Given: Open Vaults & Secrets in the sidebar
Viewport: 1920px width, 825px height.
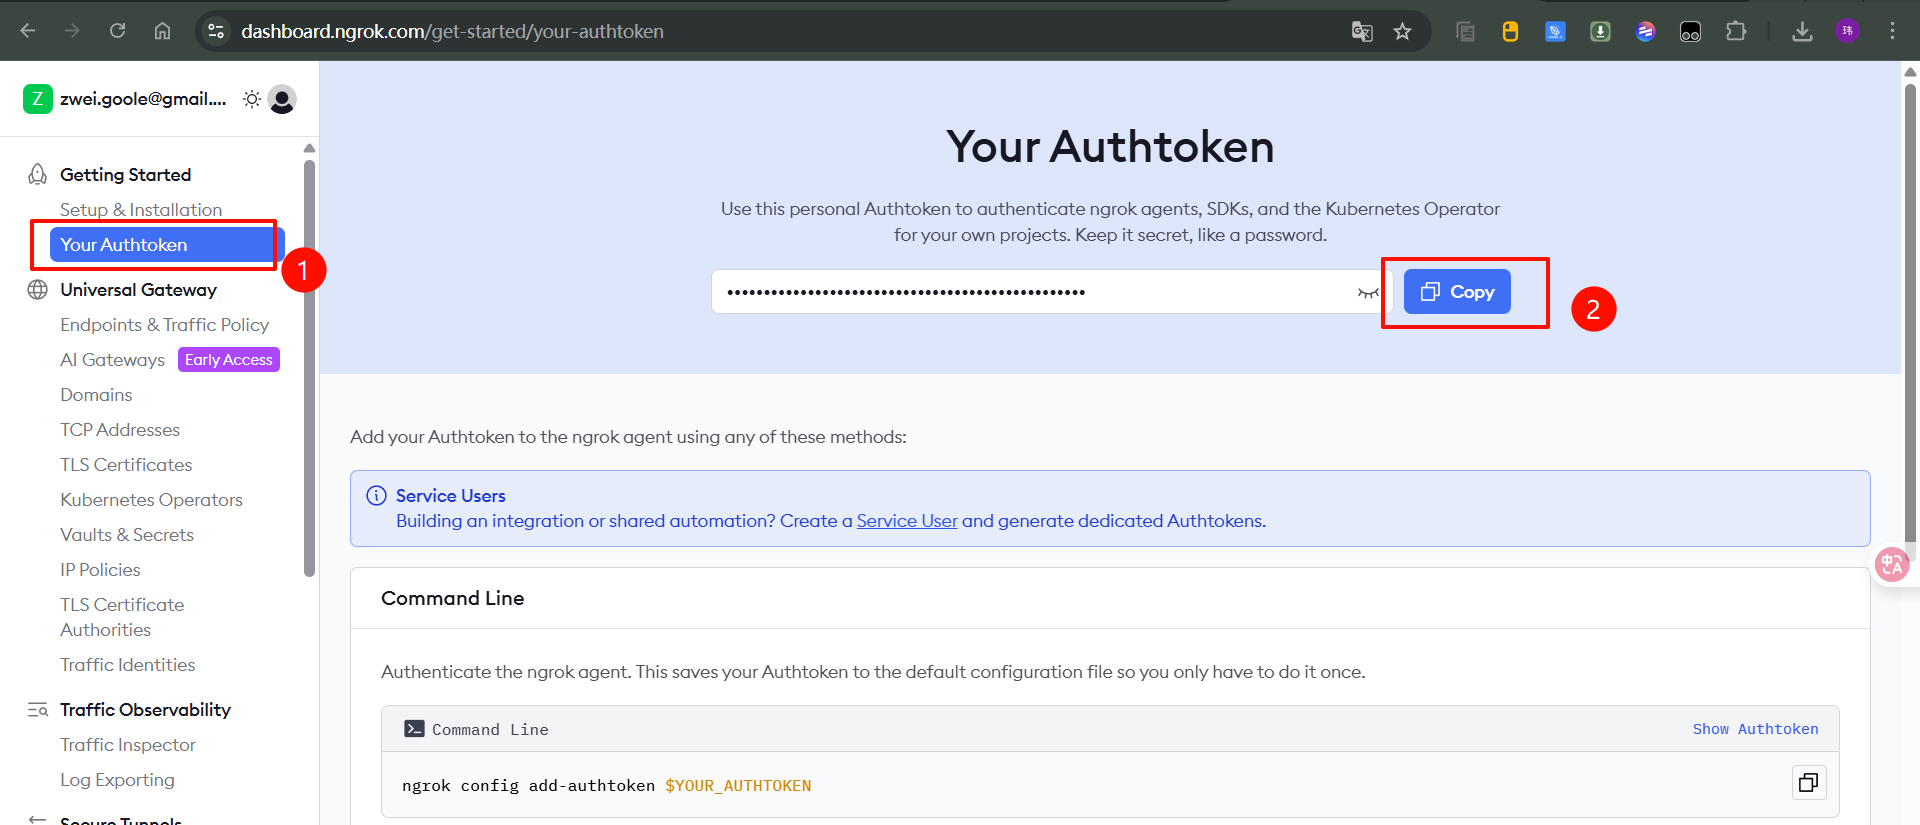Looking at the screenshot, I should coord(127,535).
